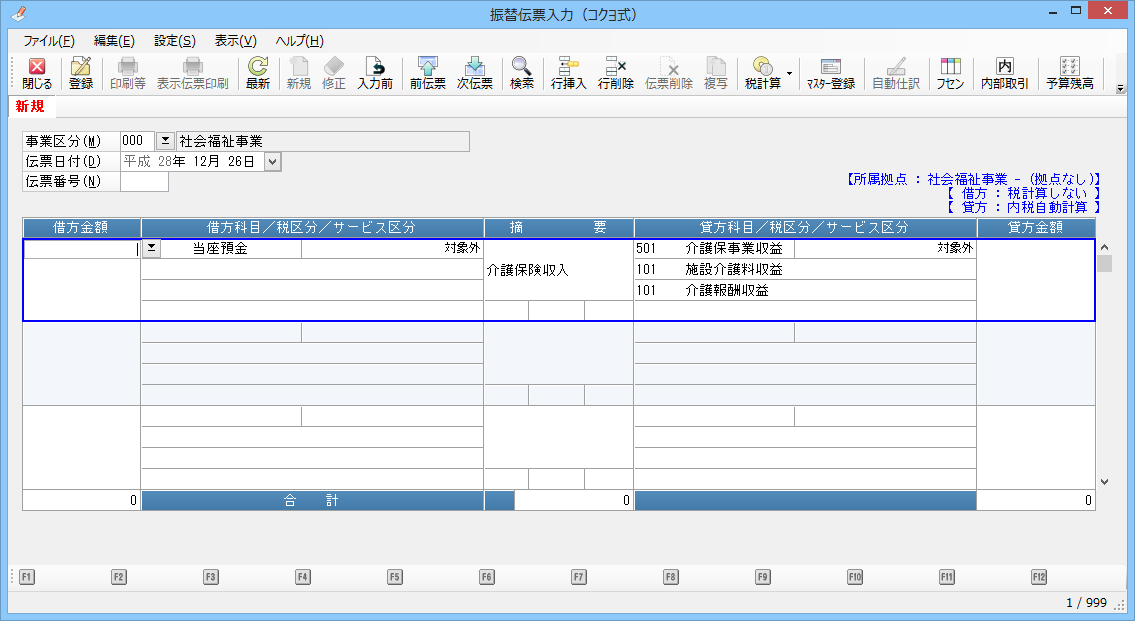Click the 閉じる (Close) toolbar icon
1135x621 pixels.
[x=37, y=74]
